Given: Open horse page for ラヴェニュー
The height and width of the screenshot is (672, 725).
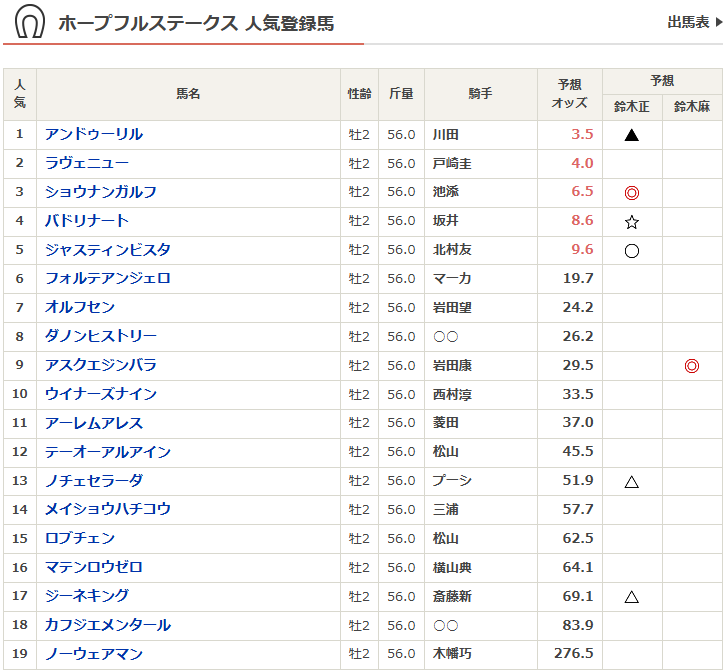Looking at the screenshot, I should [87, 163].
